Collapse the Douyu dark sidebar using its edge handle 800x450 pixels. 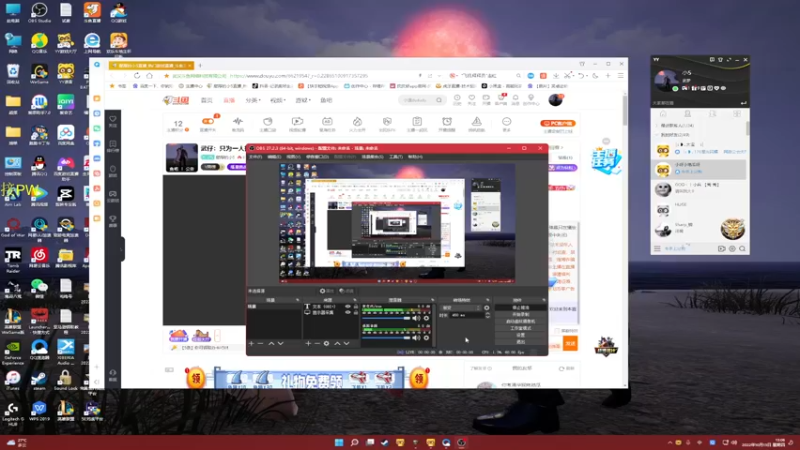click(122, 249)
